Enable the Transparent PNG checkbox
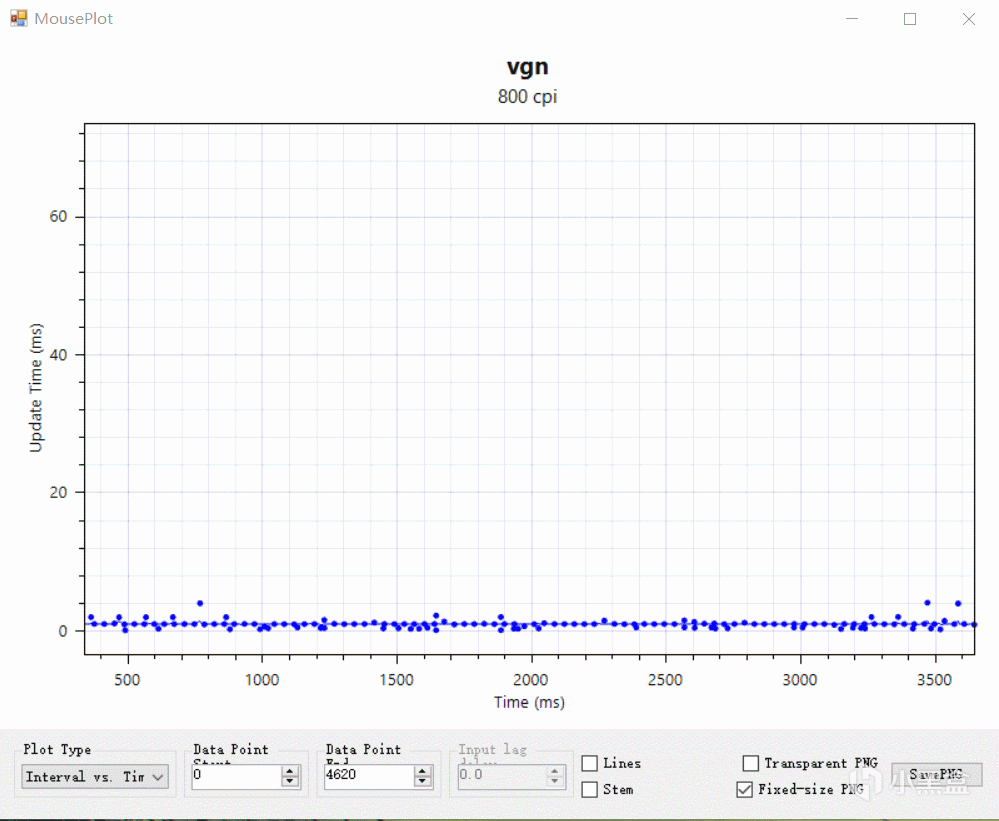Screen dimensions: 999x821 click(x=751, y=763)
